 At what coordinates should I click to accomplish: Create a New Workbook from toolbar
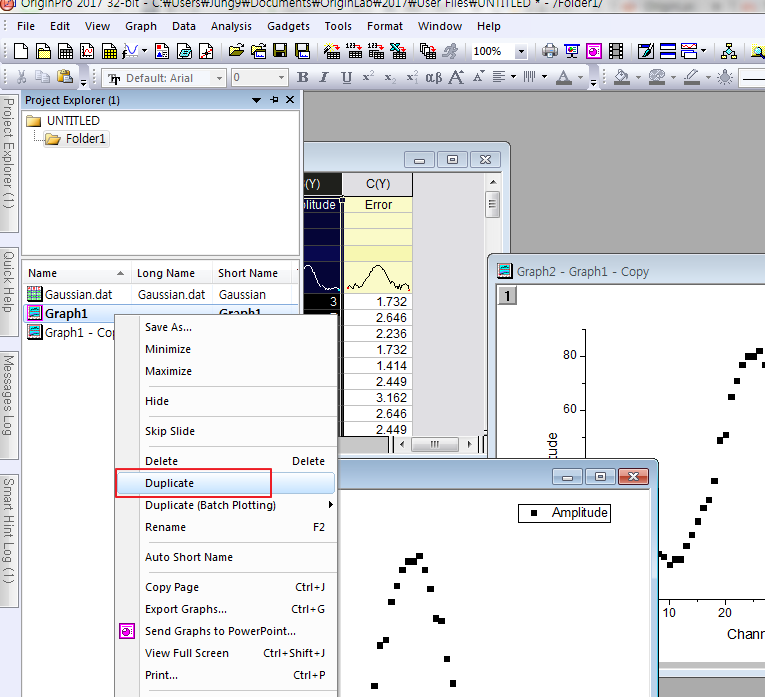65,51
